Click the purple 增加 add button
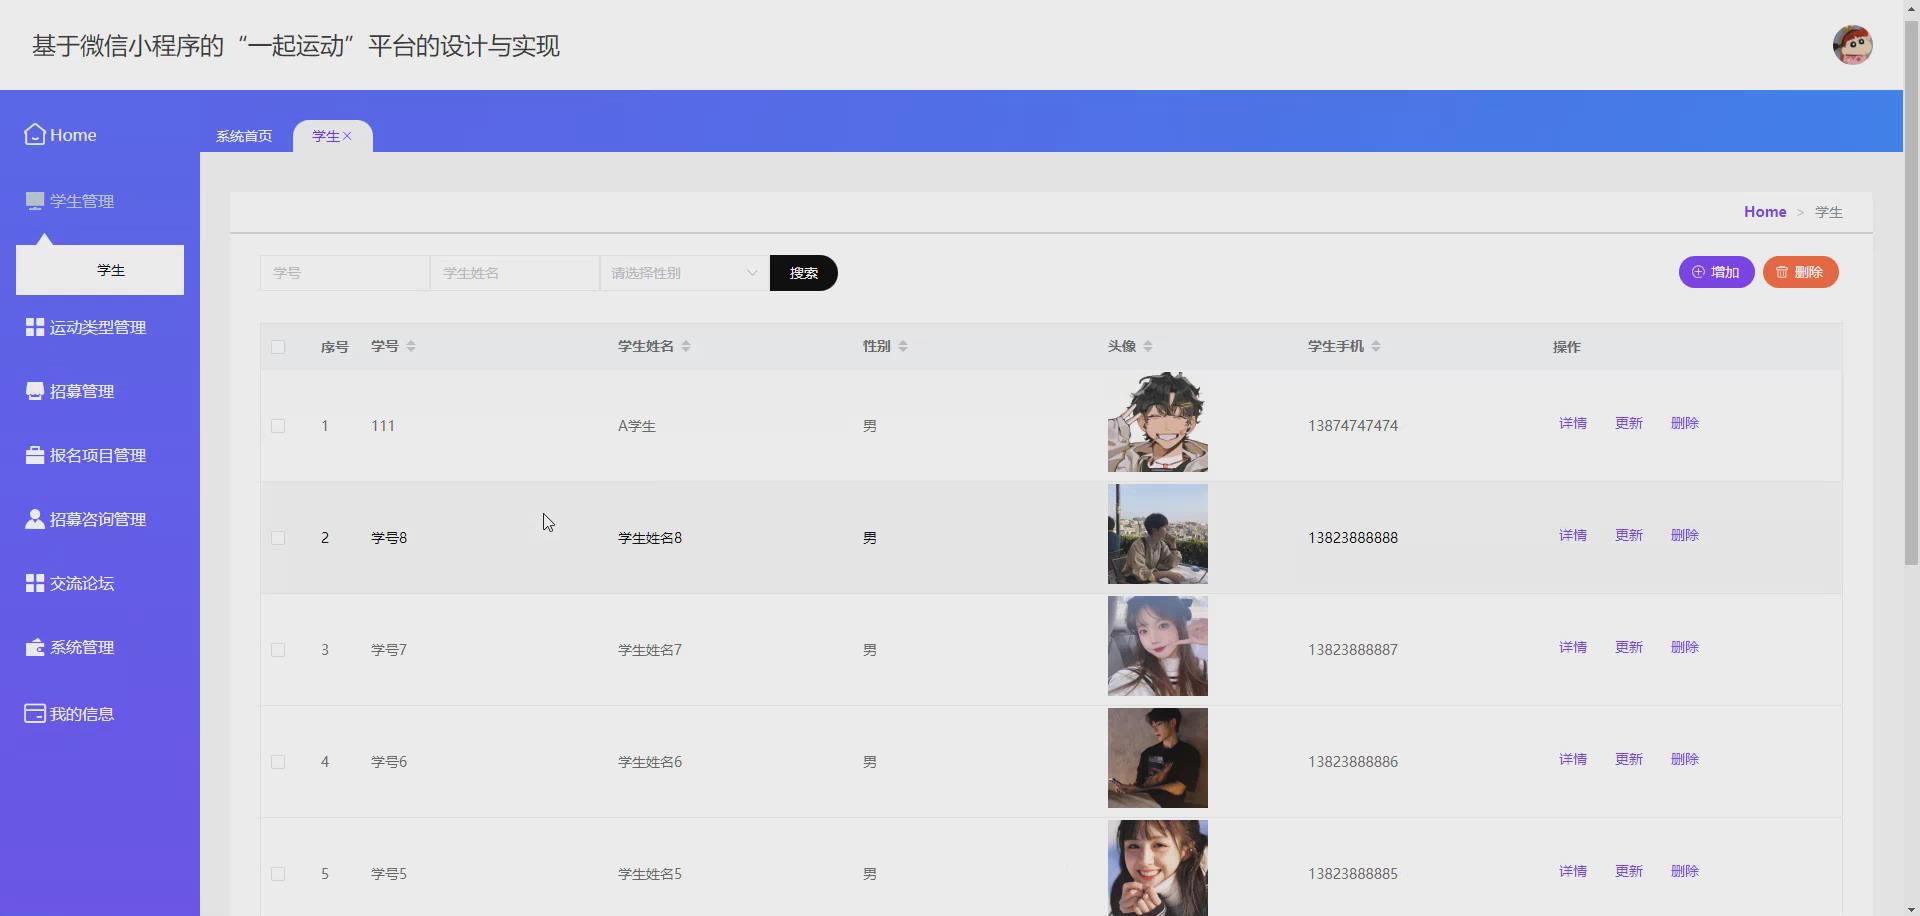 click(1716, 272)
